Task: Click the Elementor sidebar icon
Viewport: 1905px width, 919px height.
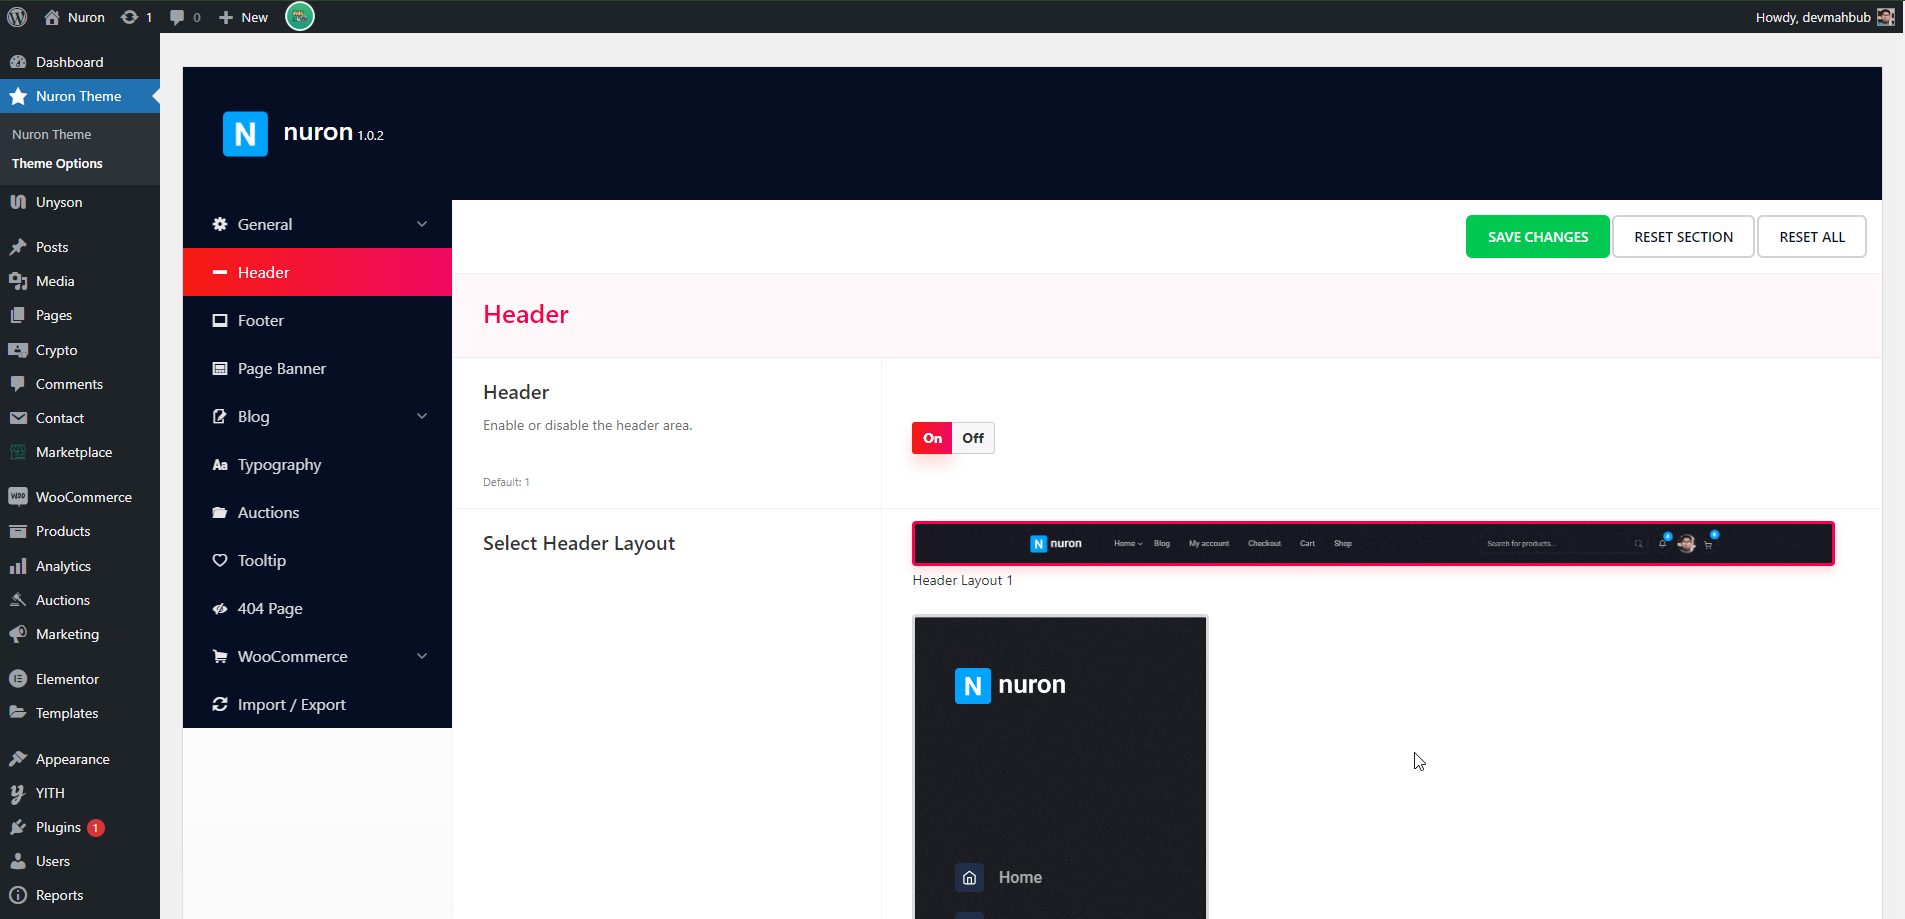Action: [18, 679]
